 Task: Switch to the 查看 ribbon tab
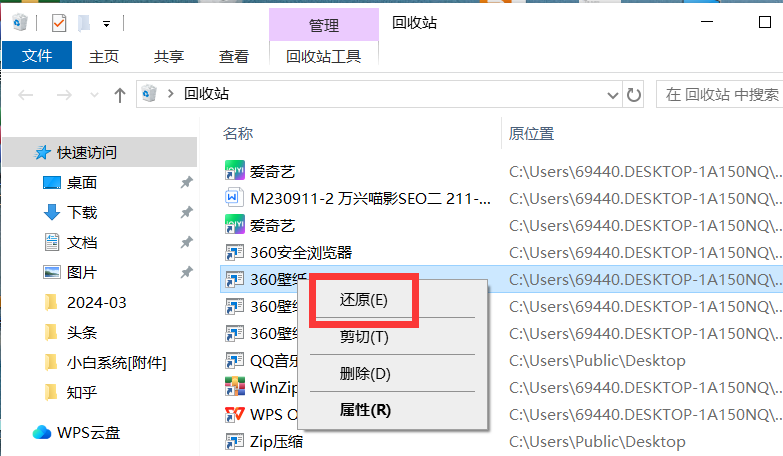[x=234, y=56]
